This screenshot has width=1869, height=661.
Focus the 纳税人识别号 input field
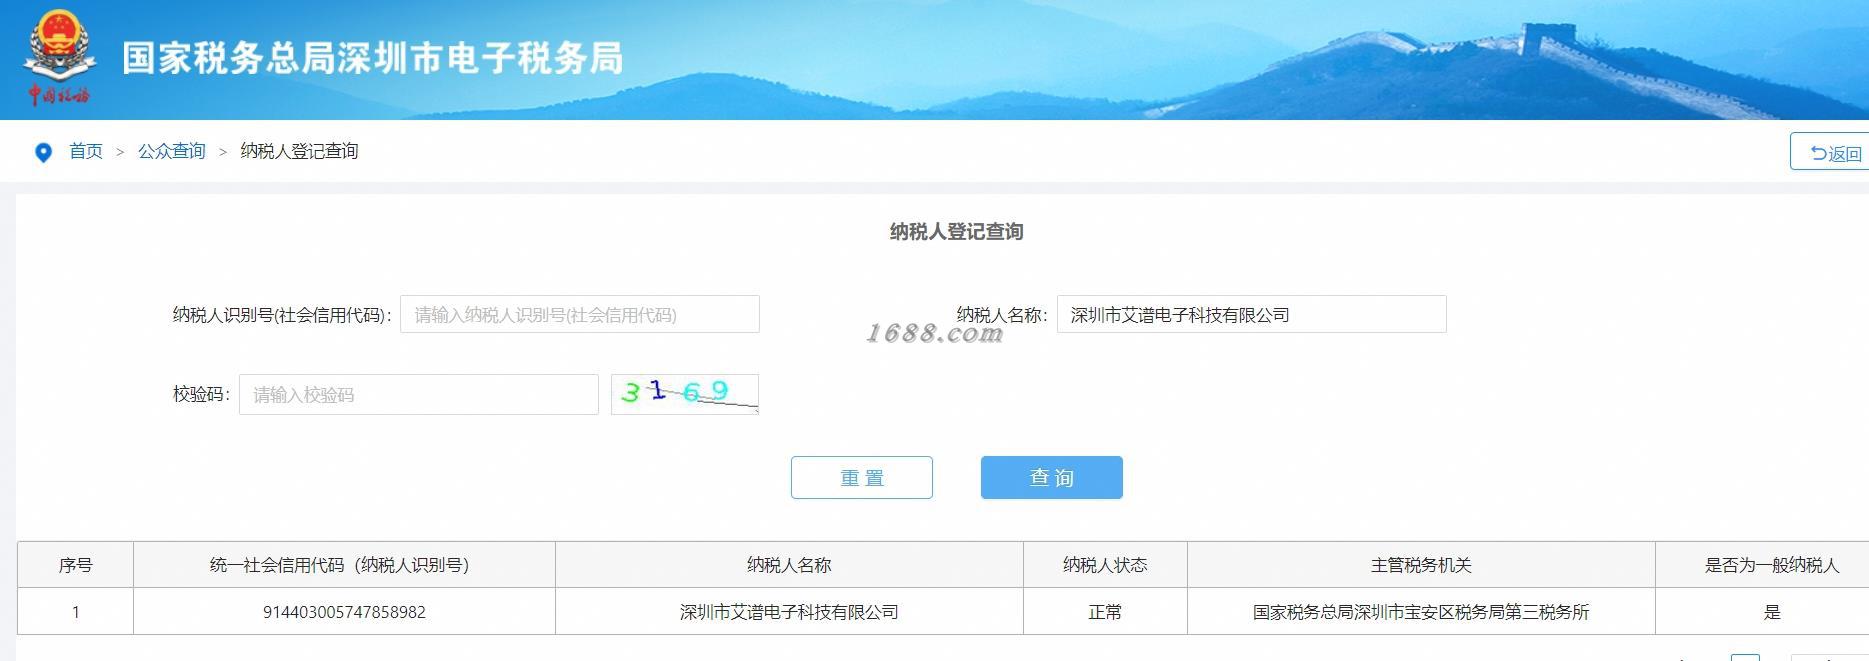[x=580, y=314]
